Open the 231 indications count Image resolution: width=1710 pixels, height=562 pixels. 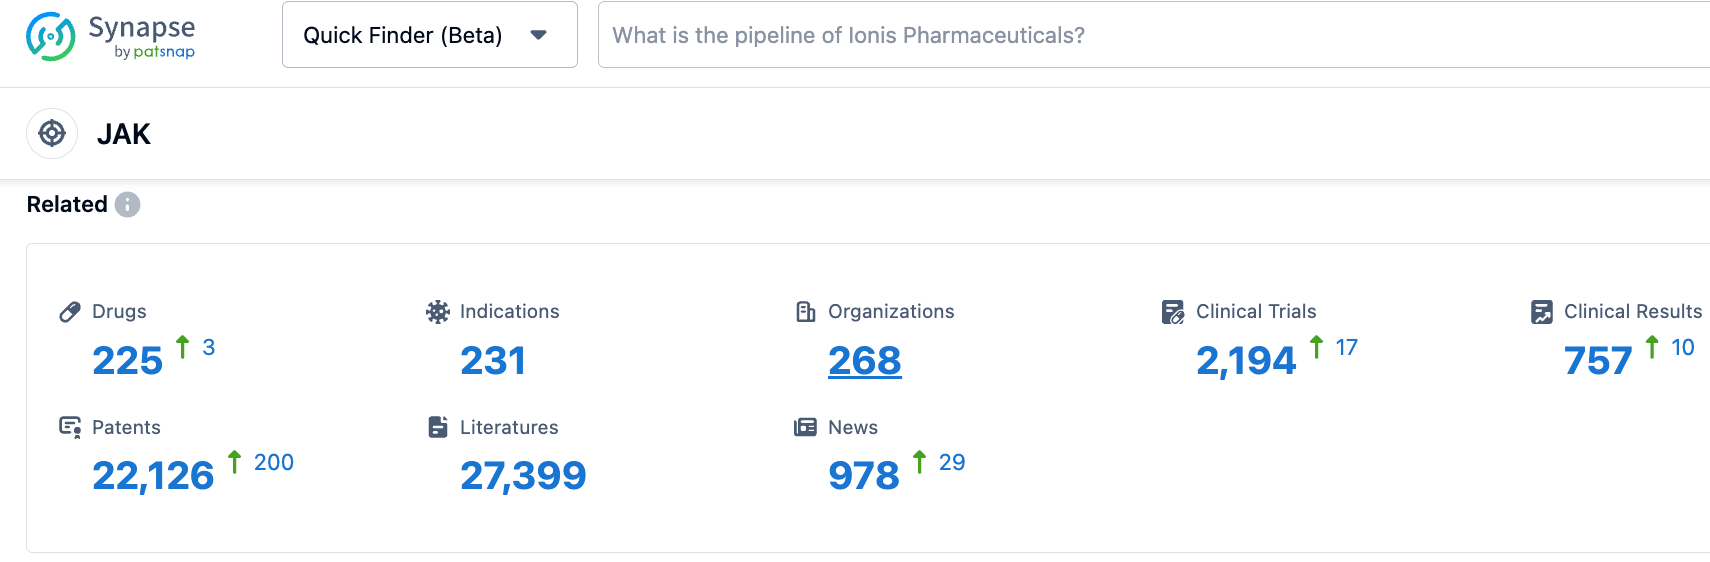(x=492, y=360)
